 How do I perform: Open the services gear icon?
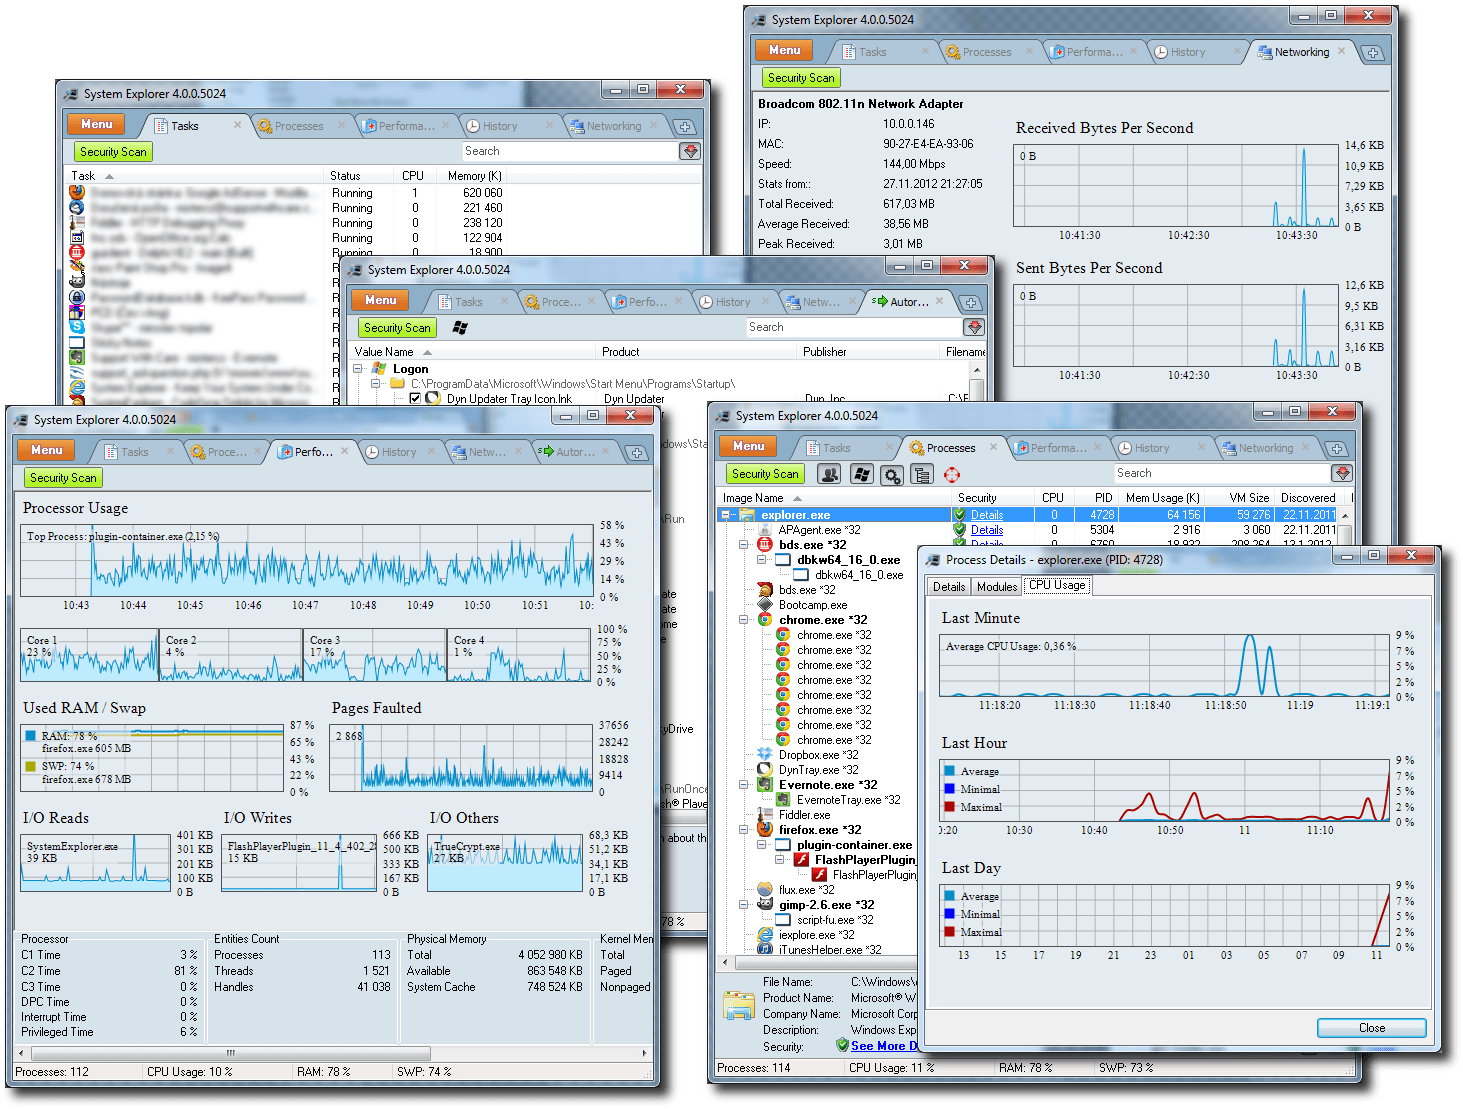tap(892, 475)
